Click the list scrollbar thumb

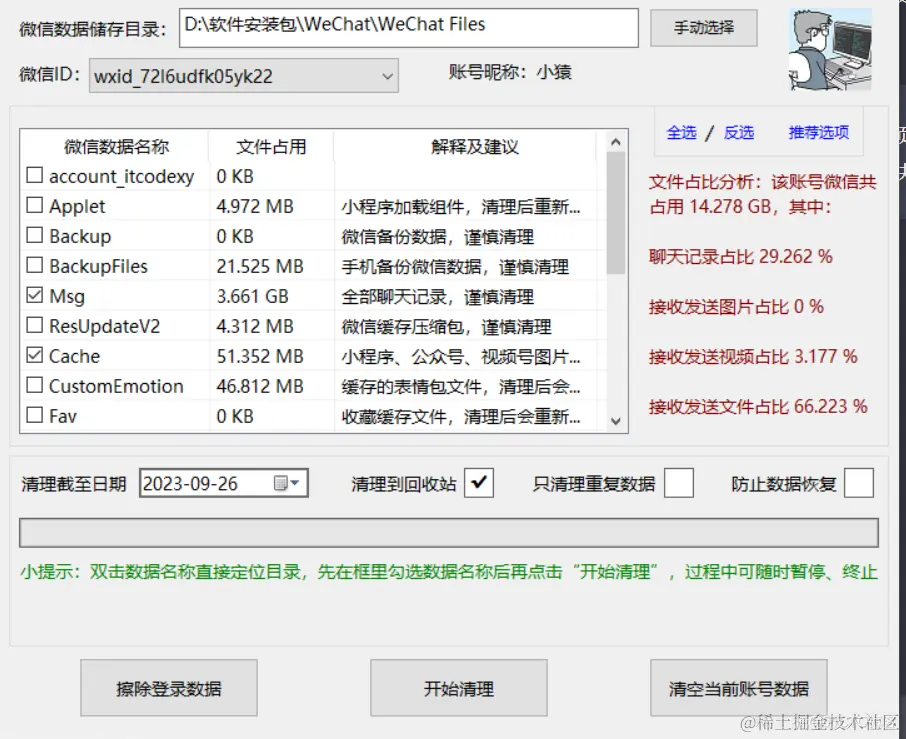coord(616,213)
